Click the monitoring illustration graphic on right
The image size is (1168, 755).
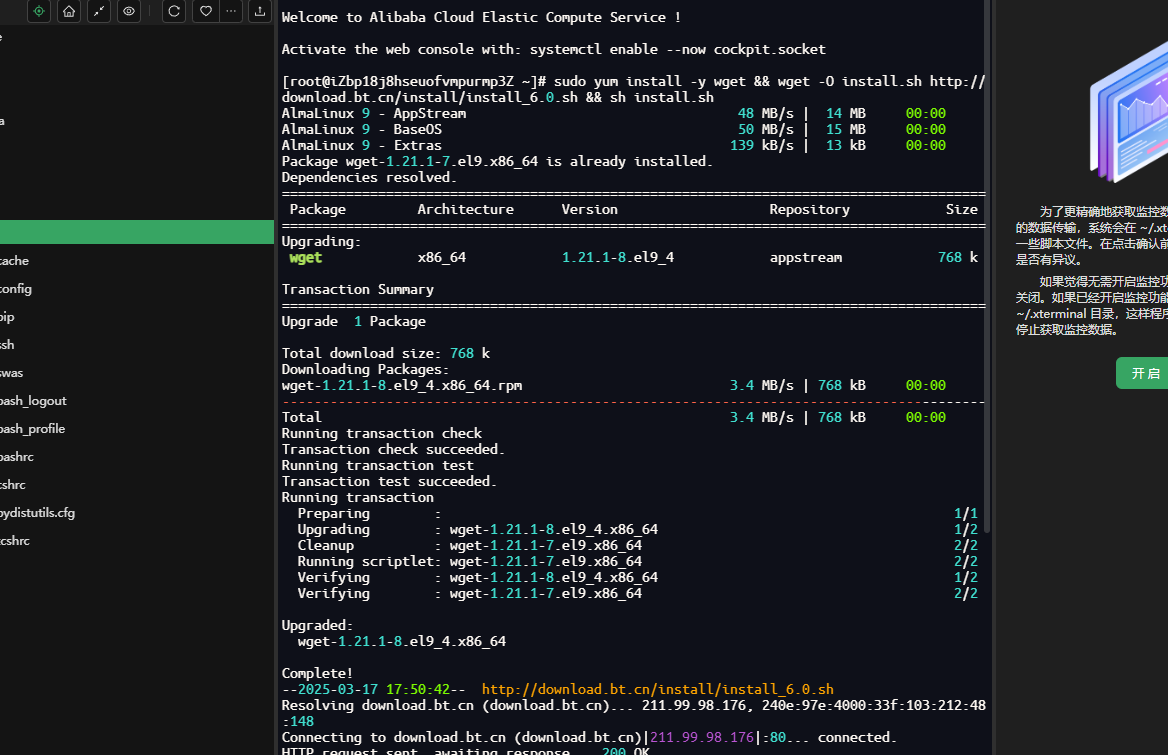[1129, 112]
